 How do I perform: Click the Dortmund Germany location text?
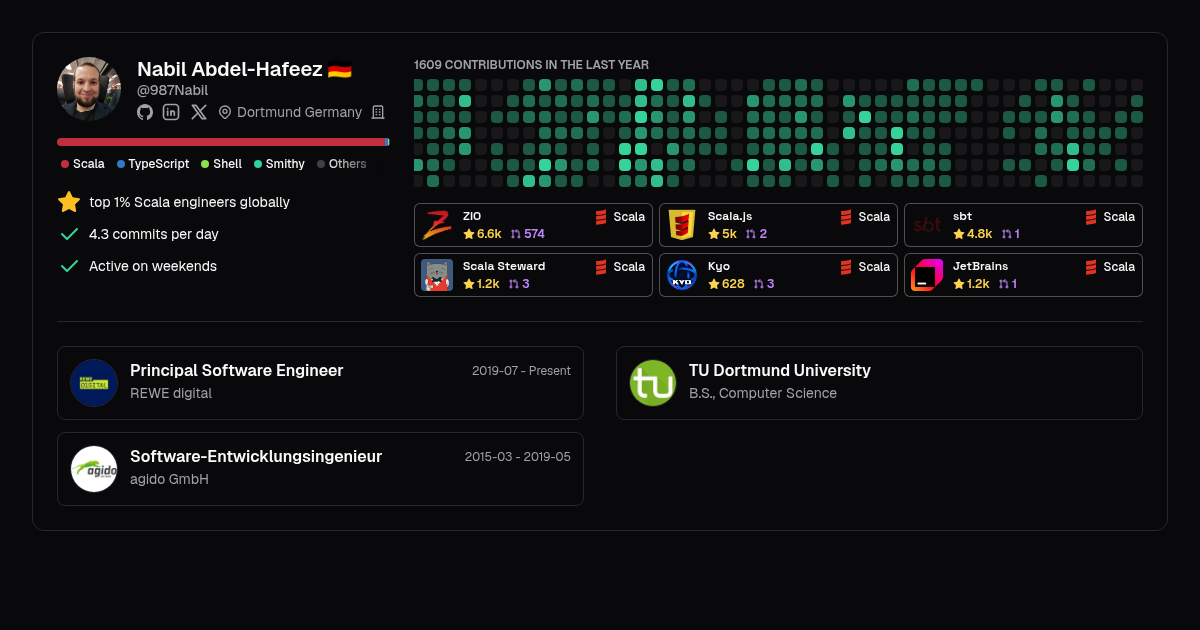pyautogui.click(x=299, y=112)
